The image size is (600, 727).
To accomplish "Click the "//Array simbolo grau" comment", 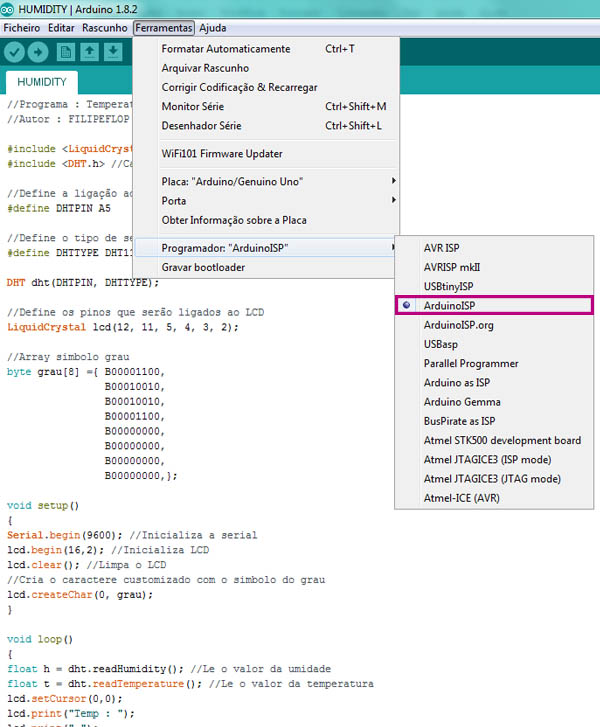I will tap(68, 357).
